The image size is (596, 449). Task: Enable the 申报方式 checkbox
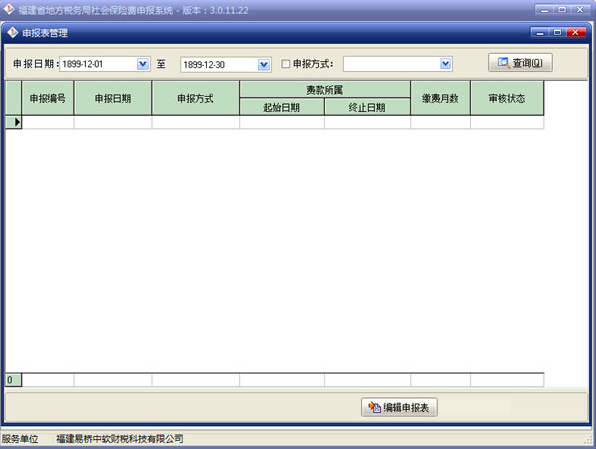(x=285, y=64)
